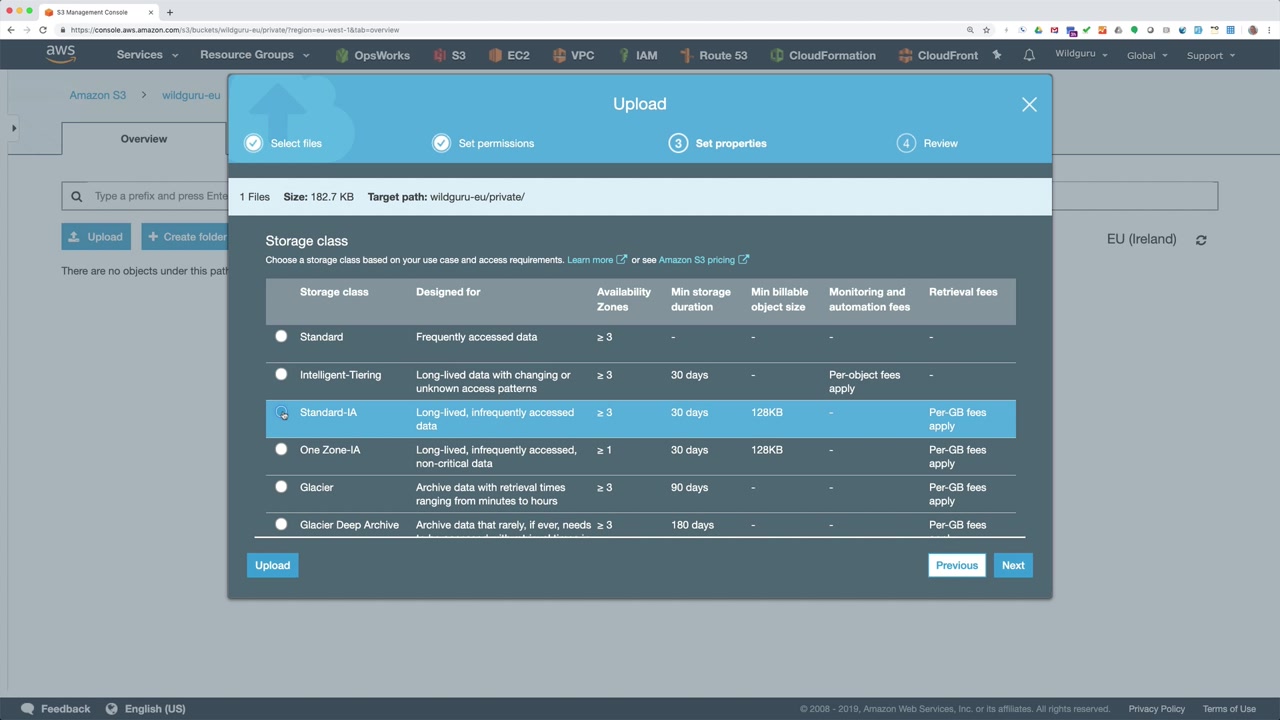
Task: Open the VPC service shortcut
Action: pyautogui.click(x=573, y=55)
